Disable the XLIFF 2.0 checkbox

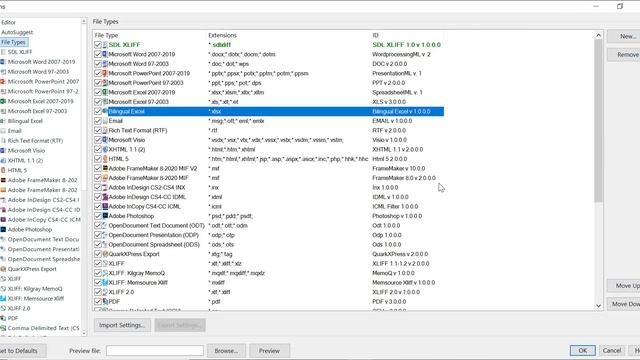98,292
